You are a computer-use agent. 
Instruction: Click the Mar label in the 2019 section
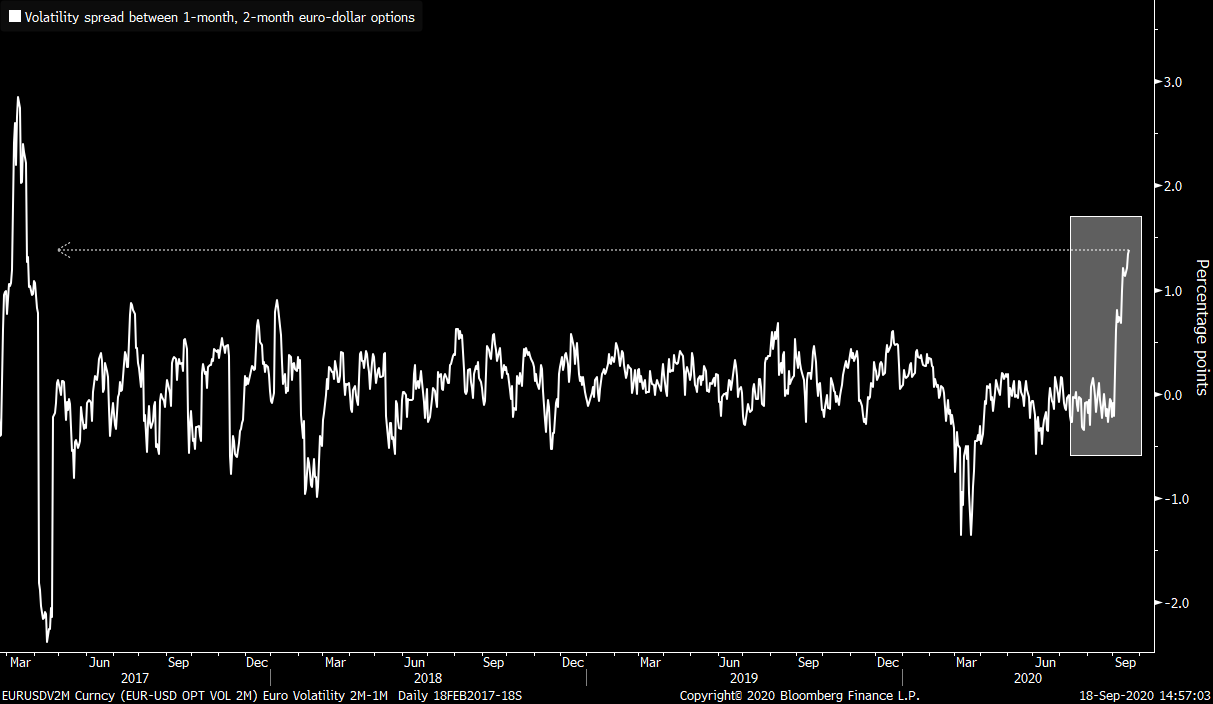pos(650,662)
